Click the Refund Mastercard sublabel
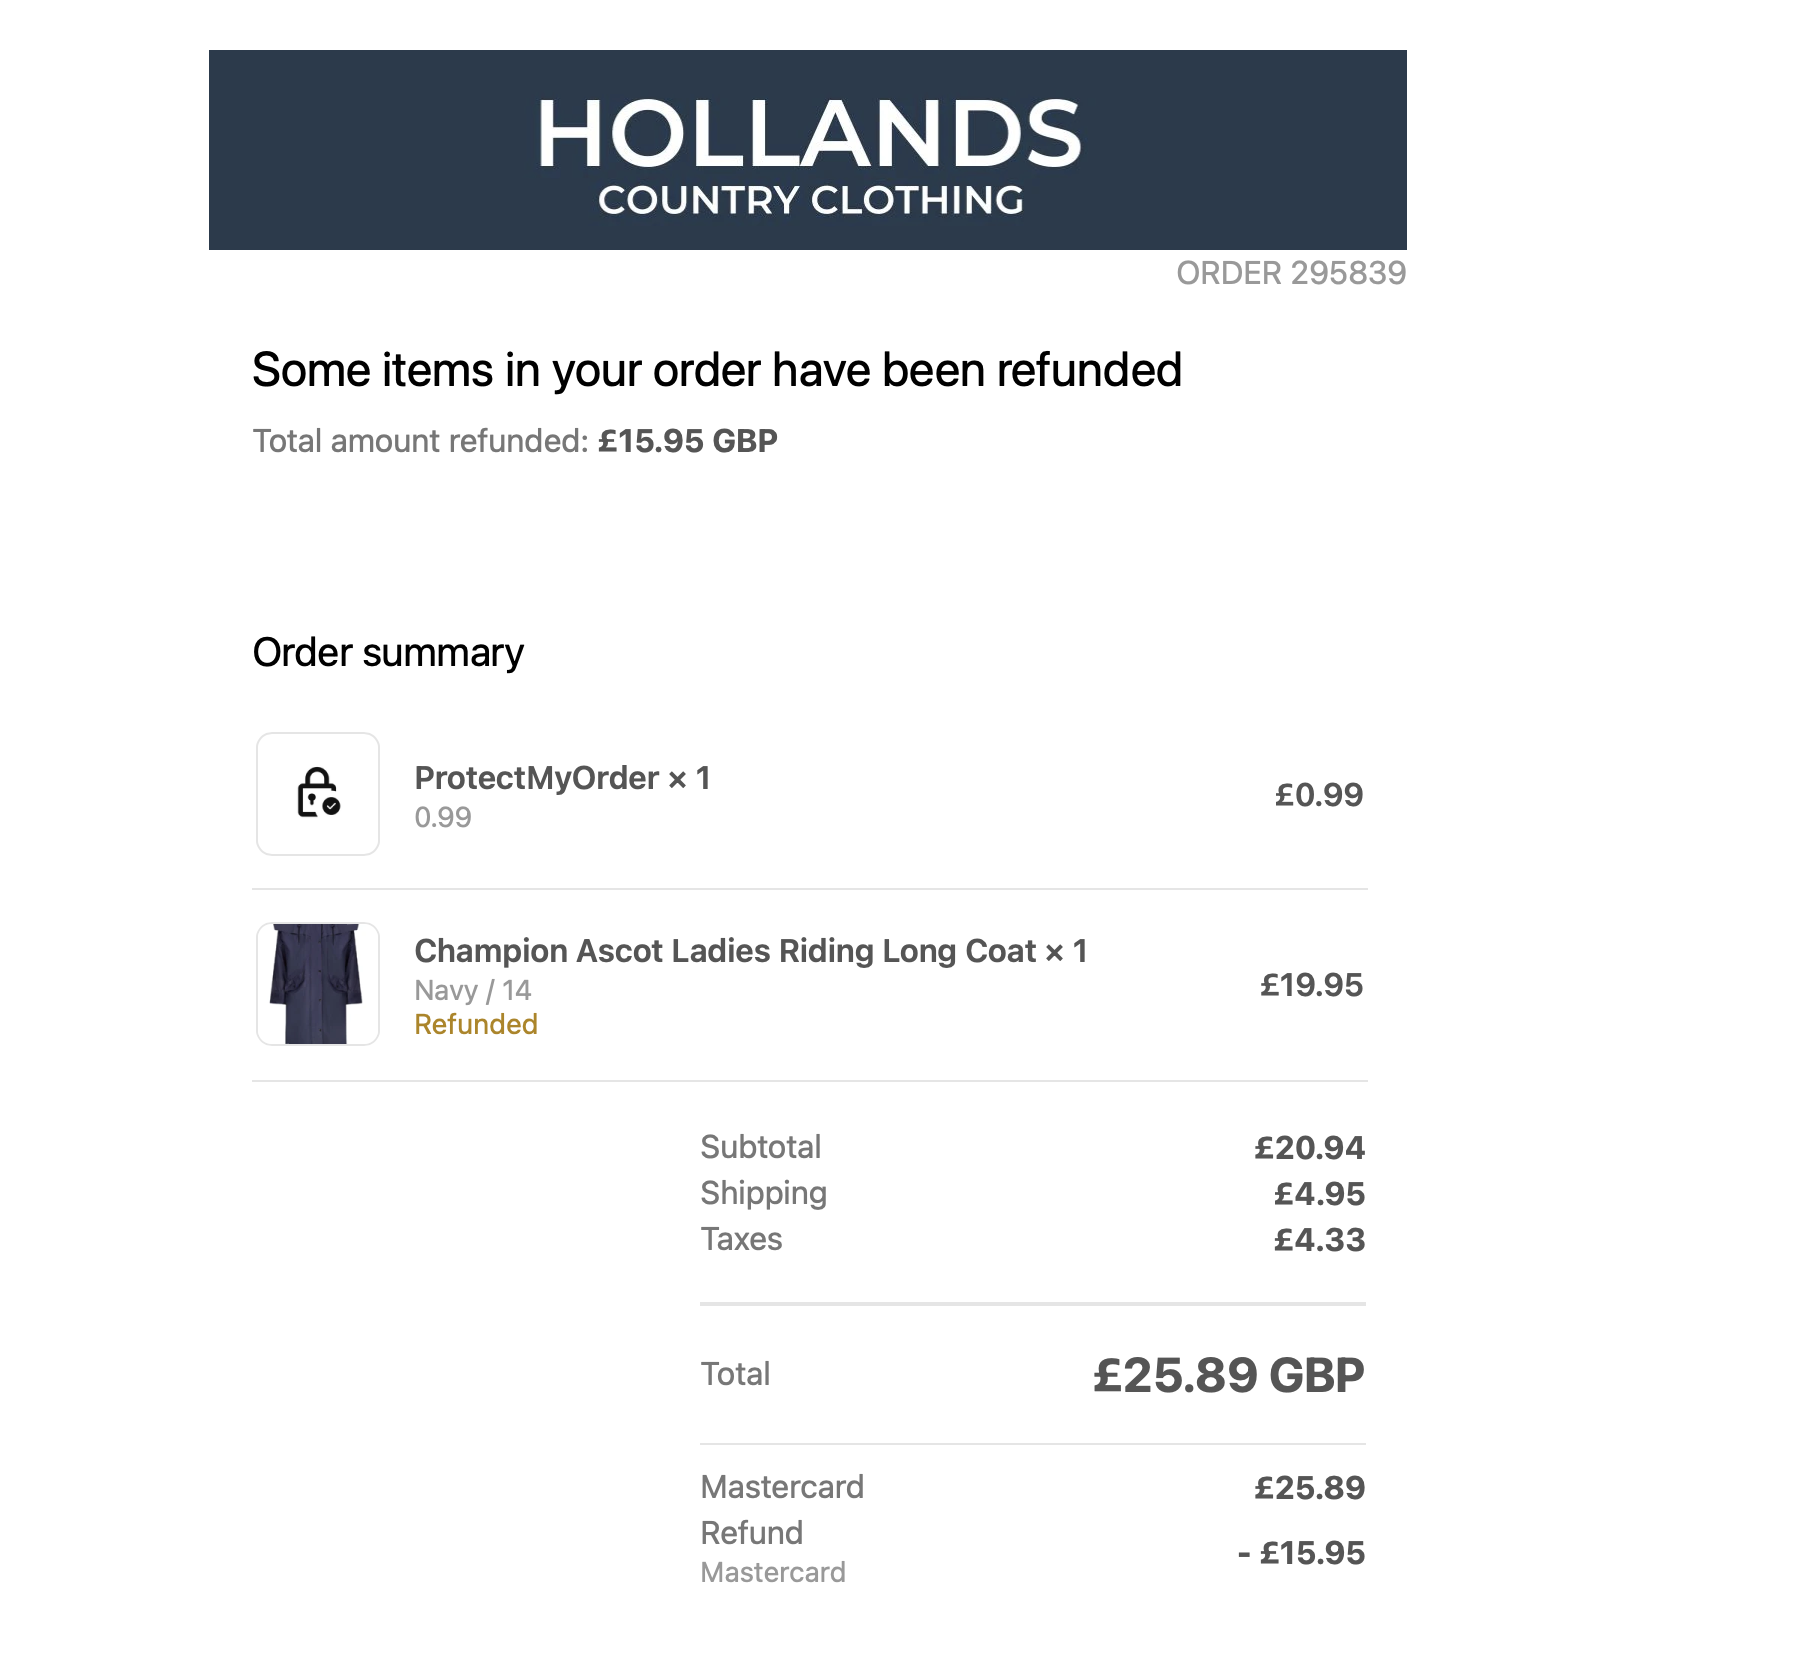This screenshot has height=1670, width=1803. coord(773,1573)
